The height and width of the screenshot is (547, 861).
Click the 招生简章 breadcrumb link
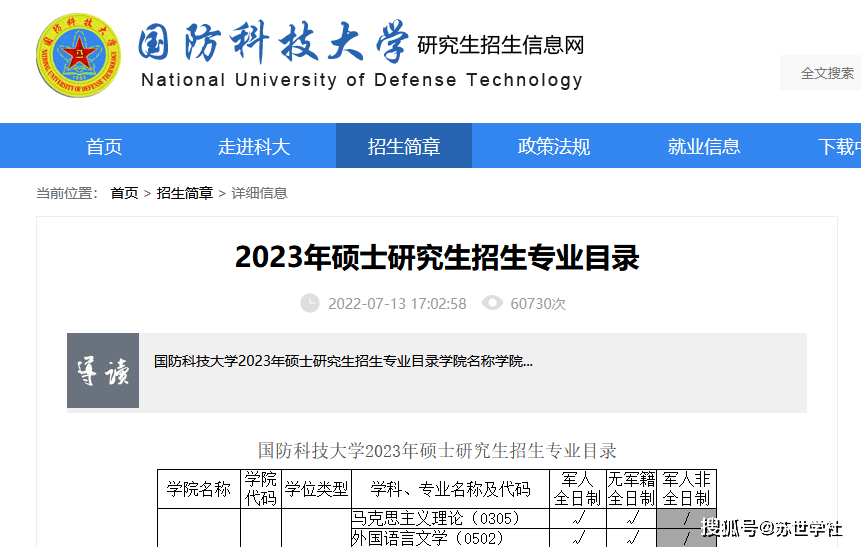184,193
